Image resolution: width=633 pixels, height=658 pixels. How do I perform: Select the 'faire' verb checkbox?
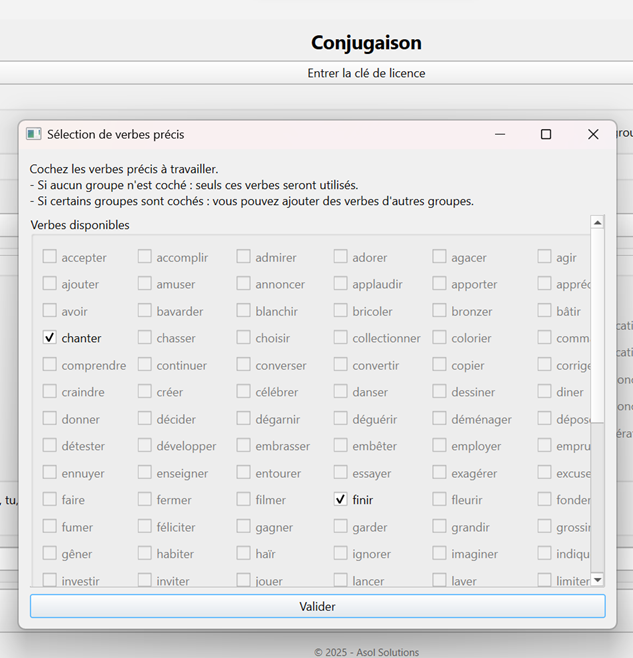tap(50, 499)
